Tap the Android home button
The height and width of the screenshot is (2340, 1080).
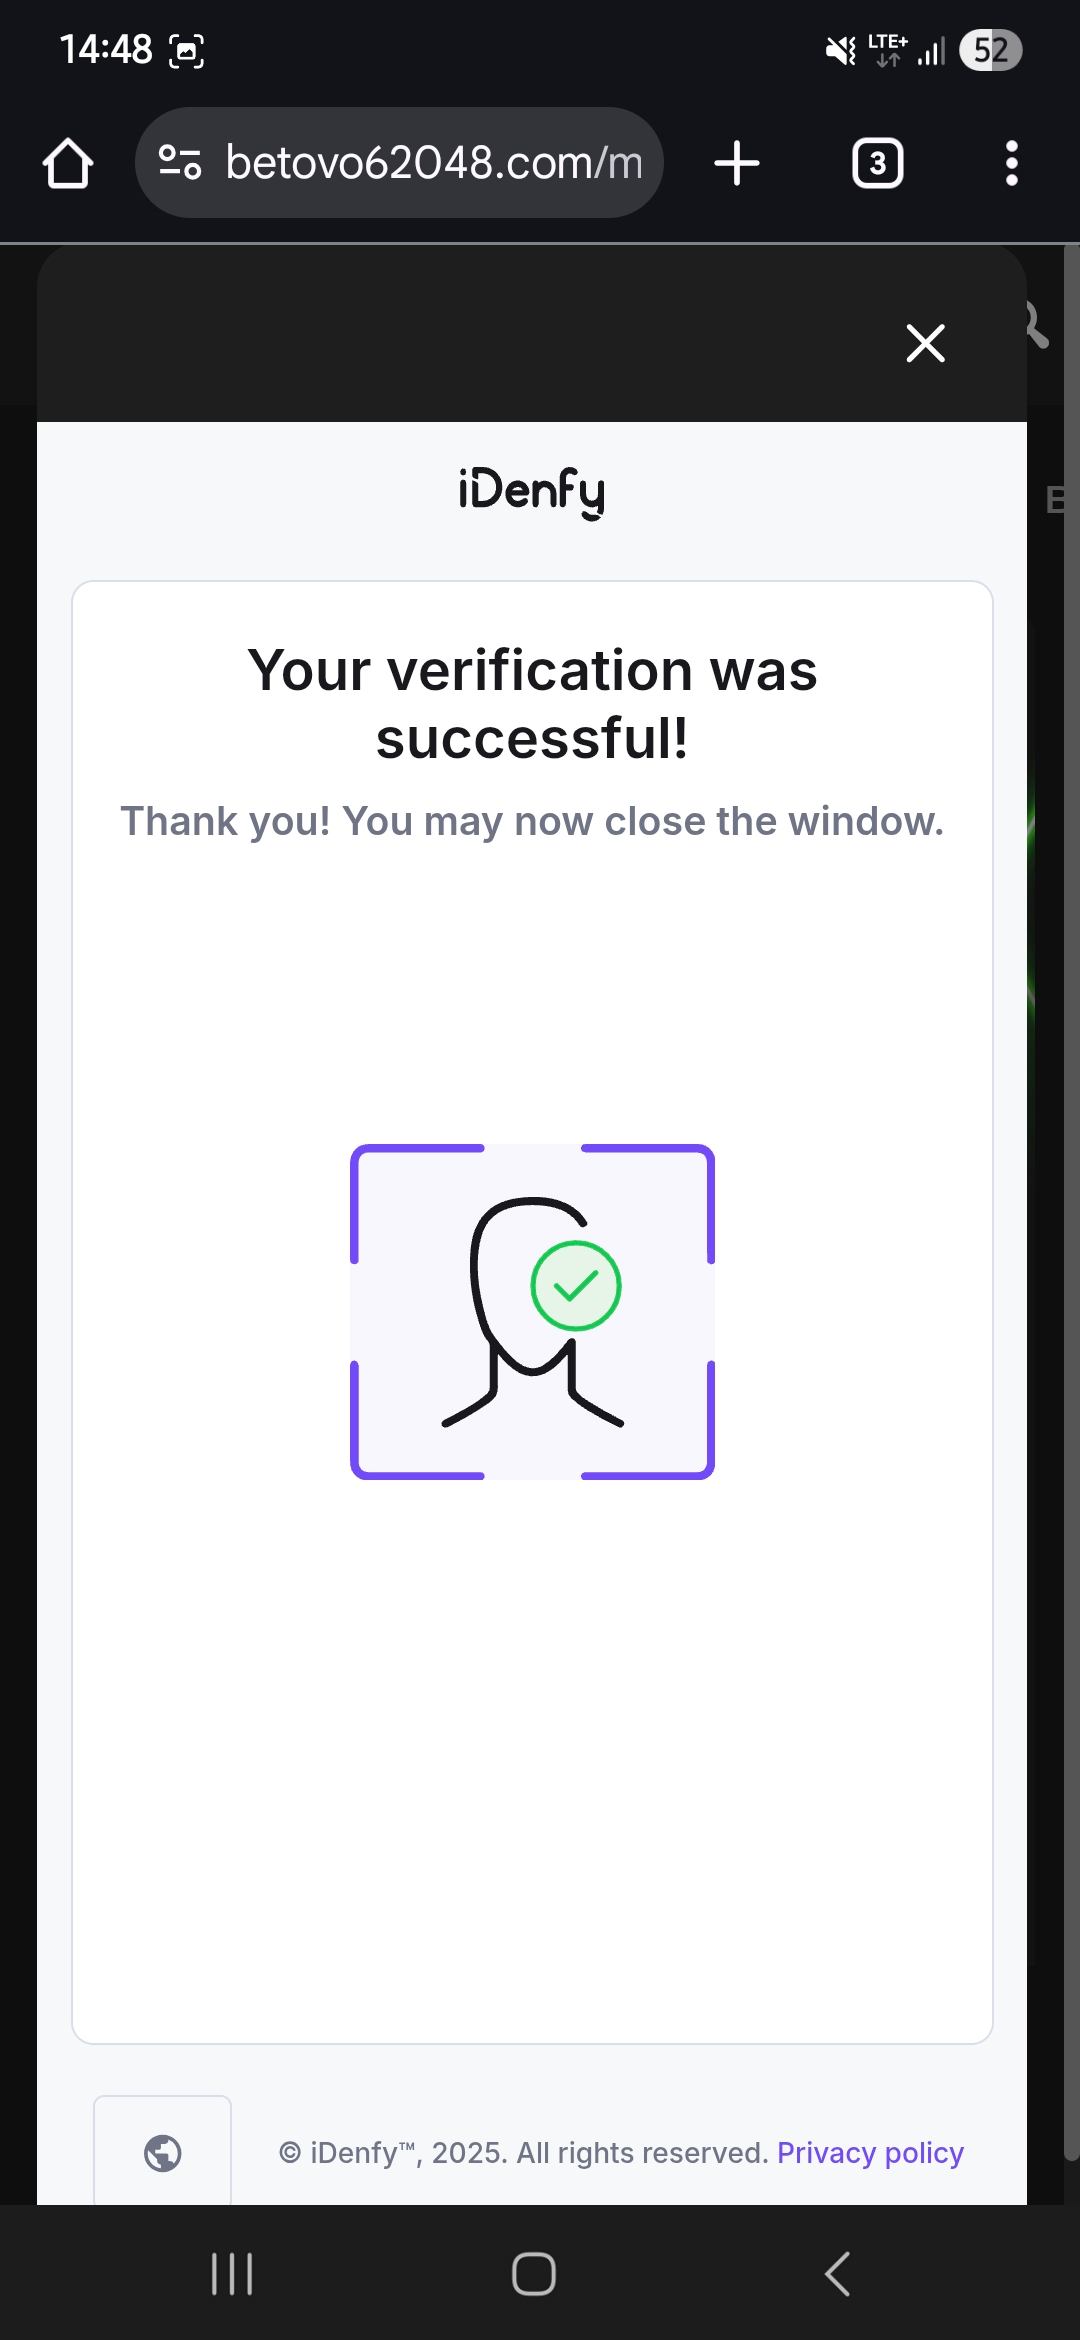[x=534, y=2274]
